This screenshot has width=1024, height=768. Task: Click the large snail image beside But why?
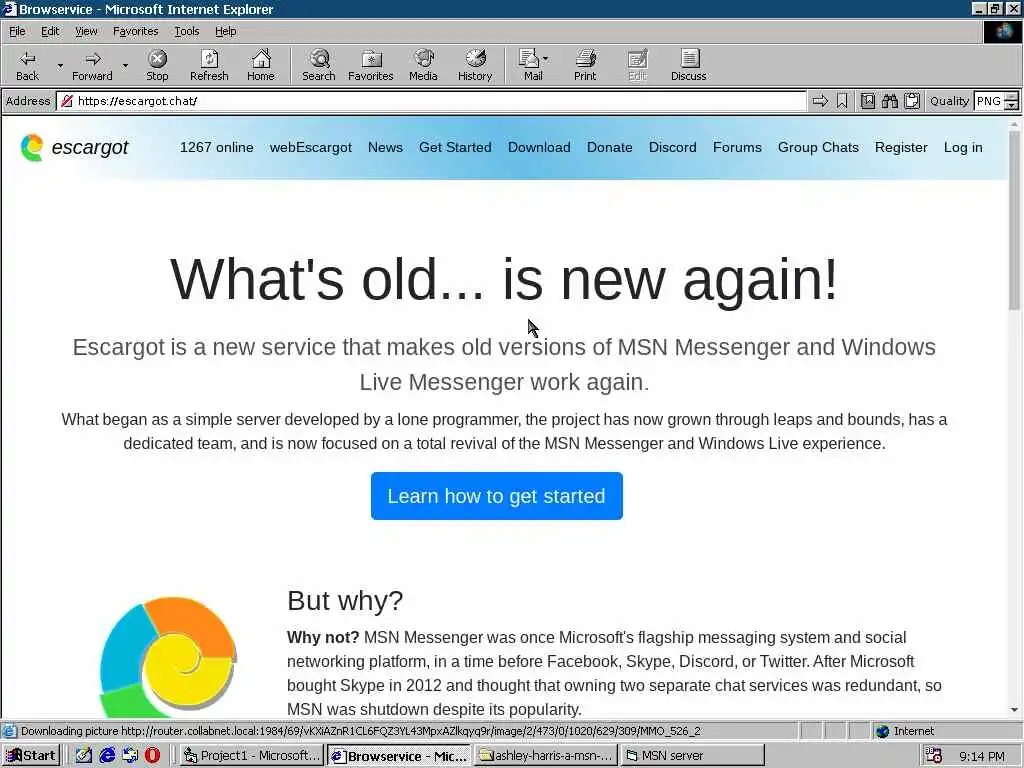(x=168, y=656)
